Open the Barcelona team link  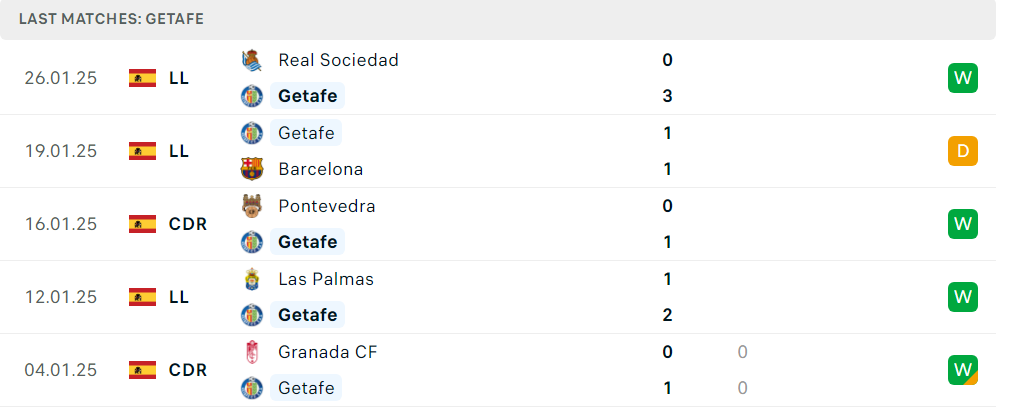[x=320, y=169]
